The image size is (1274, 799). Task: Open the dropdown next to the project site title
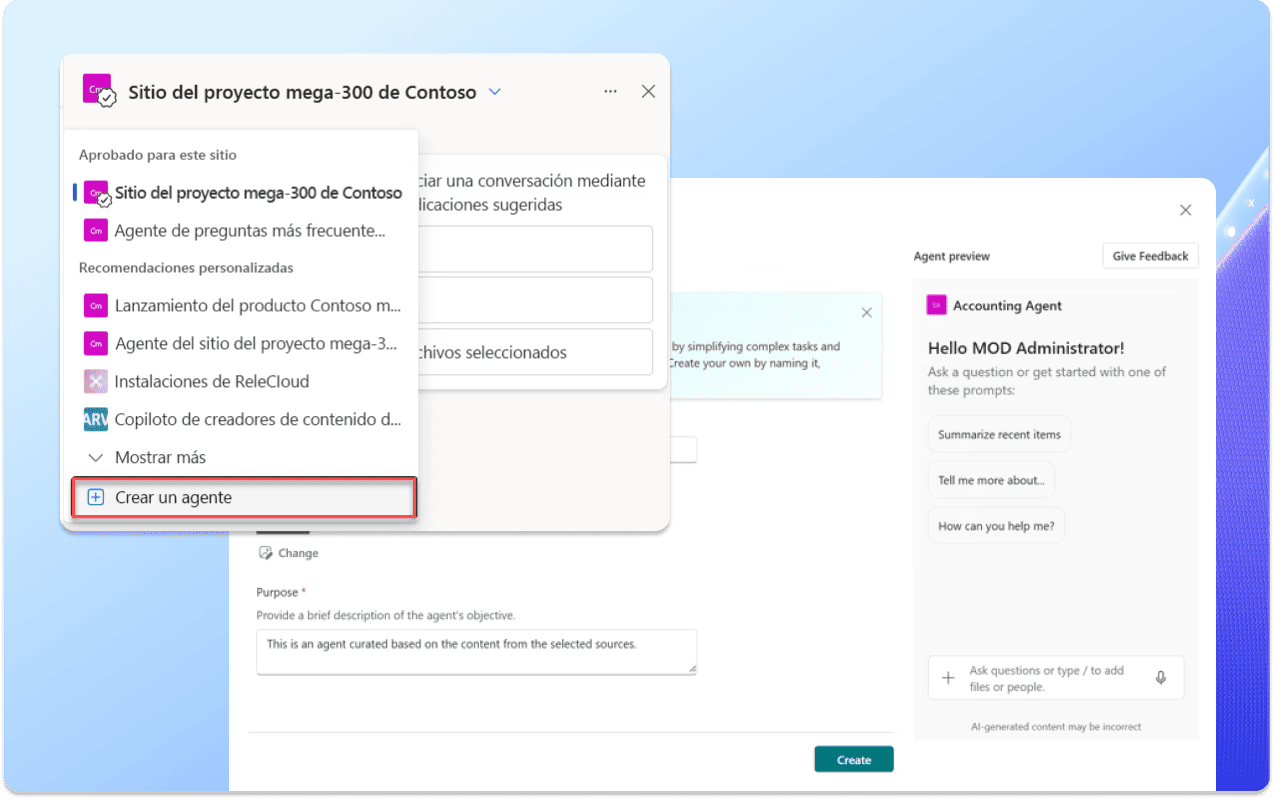[x=494, y=91]
